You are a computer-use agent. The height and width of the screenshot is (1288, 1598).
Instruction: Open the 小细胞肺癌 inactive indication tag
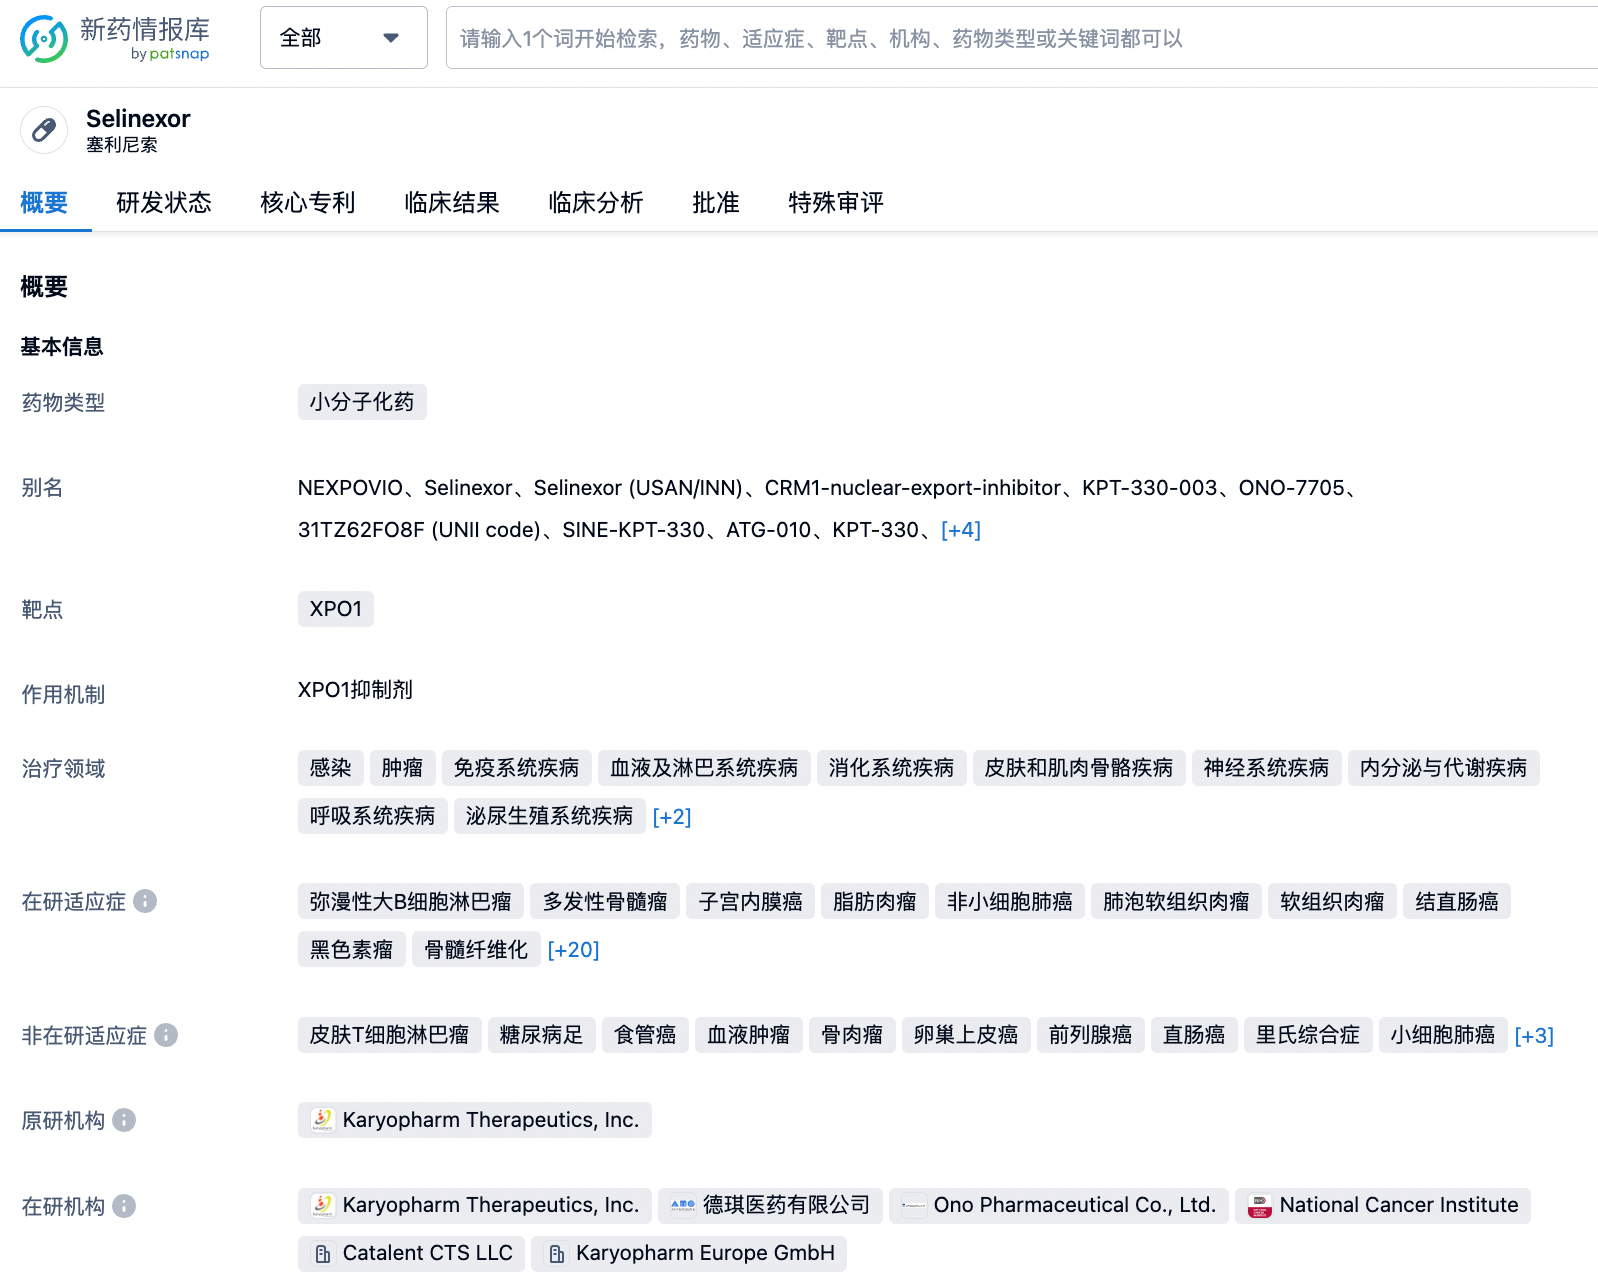[x=1443, y=1035]
